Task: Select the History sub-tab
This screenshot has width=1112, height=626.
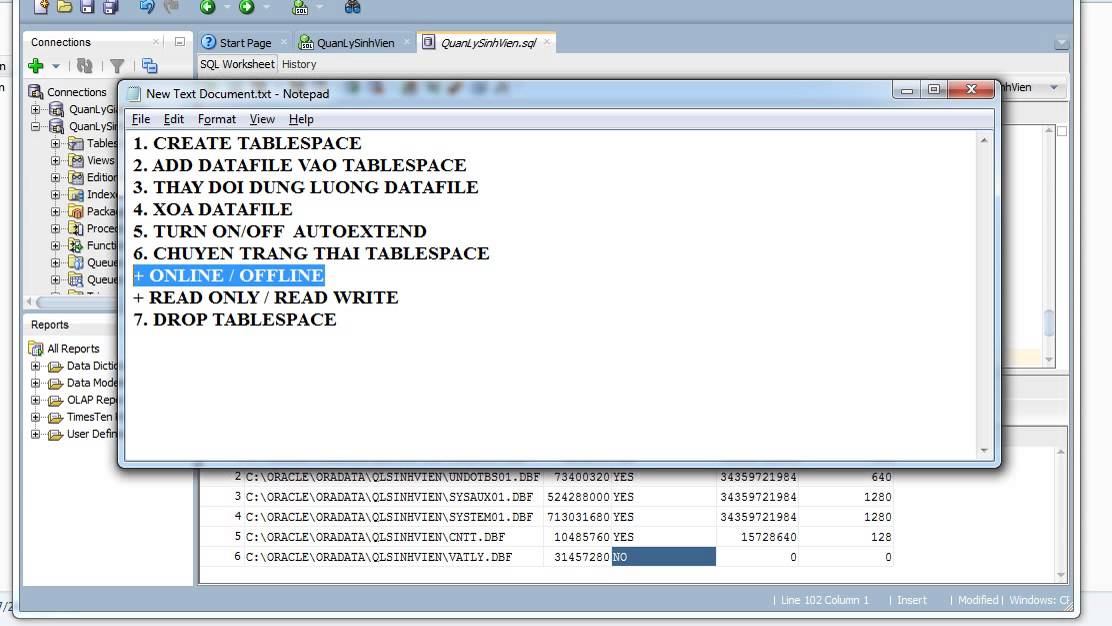Action: click(299, 64)
